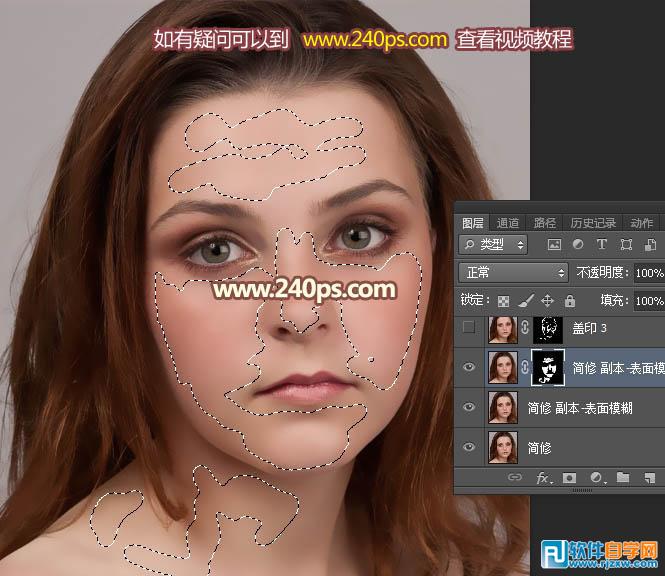Hide the selected 简修 副本 masked layer

[469, 367]
